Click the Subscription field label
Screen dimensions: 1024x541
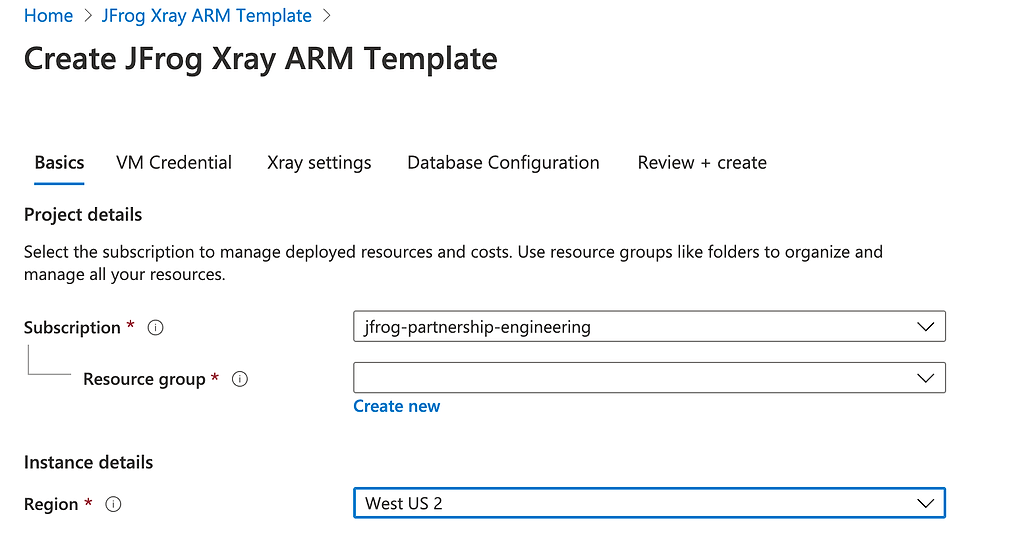coord(72,327)
